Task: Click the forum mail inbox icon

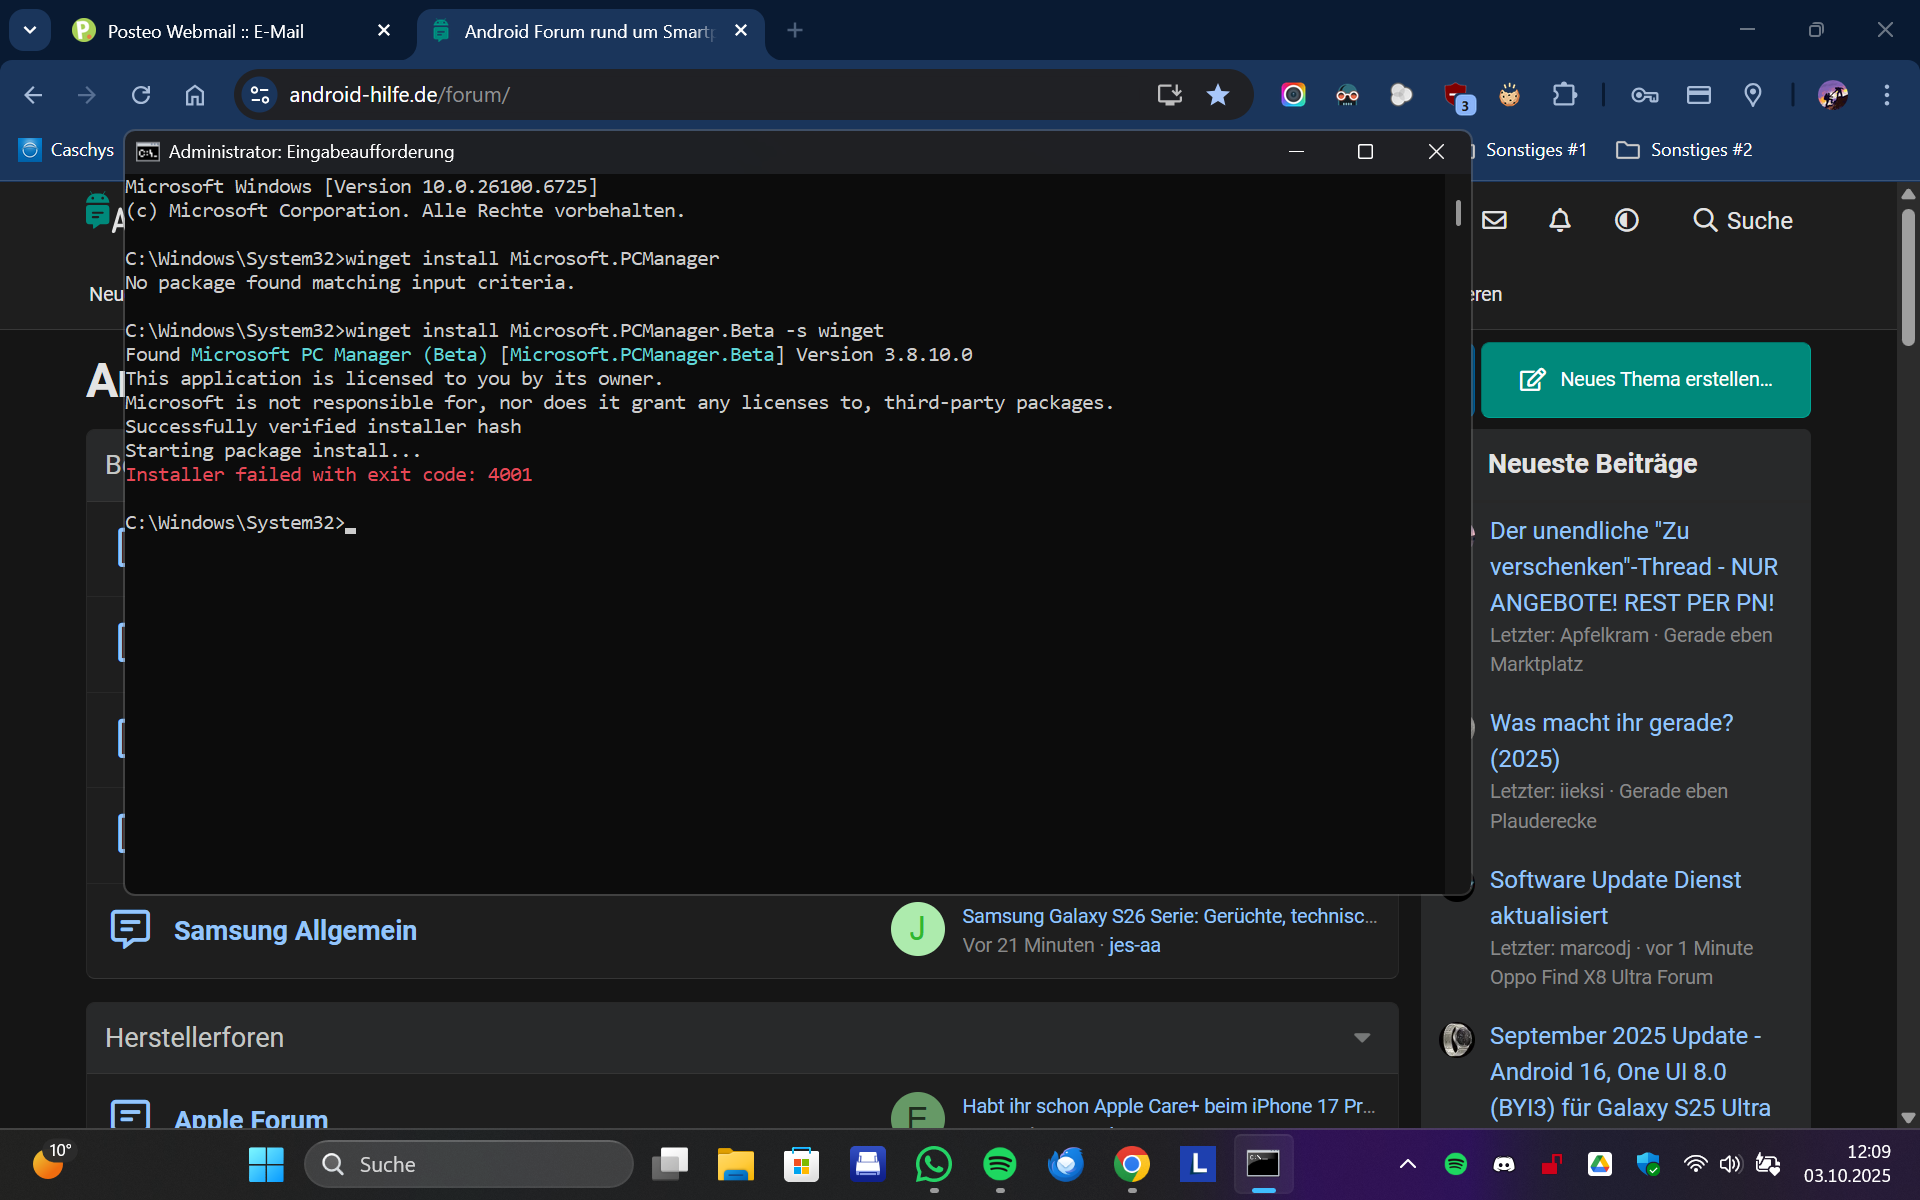Action: (1494, 220)
